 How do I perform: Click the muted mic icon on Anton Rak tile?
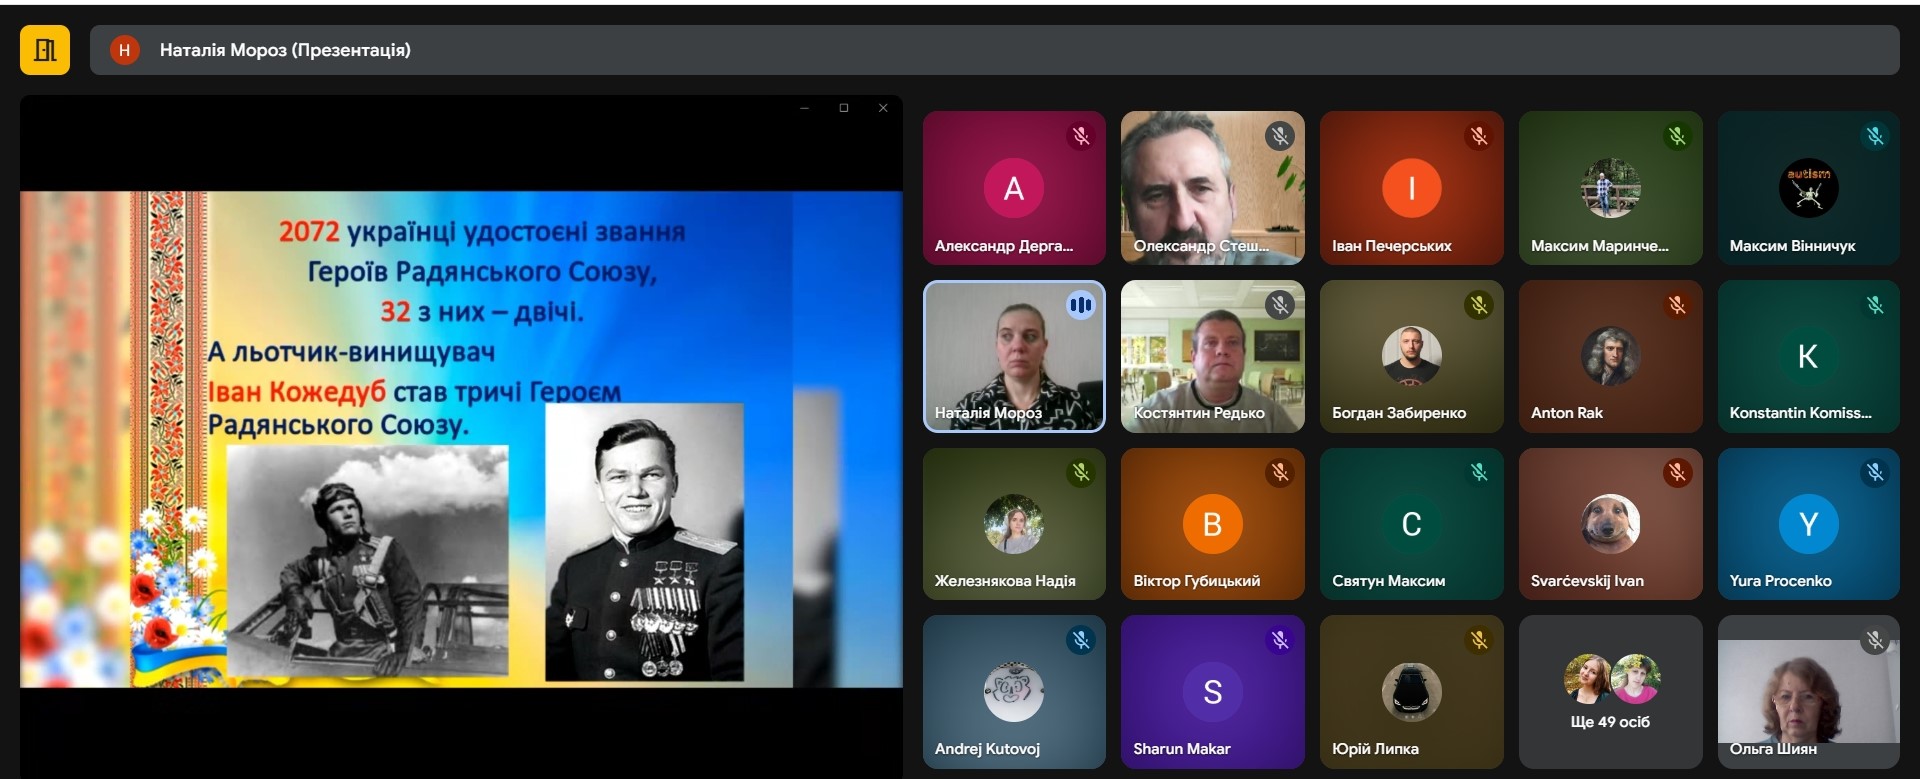[x=1677, y=305]
